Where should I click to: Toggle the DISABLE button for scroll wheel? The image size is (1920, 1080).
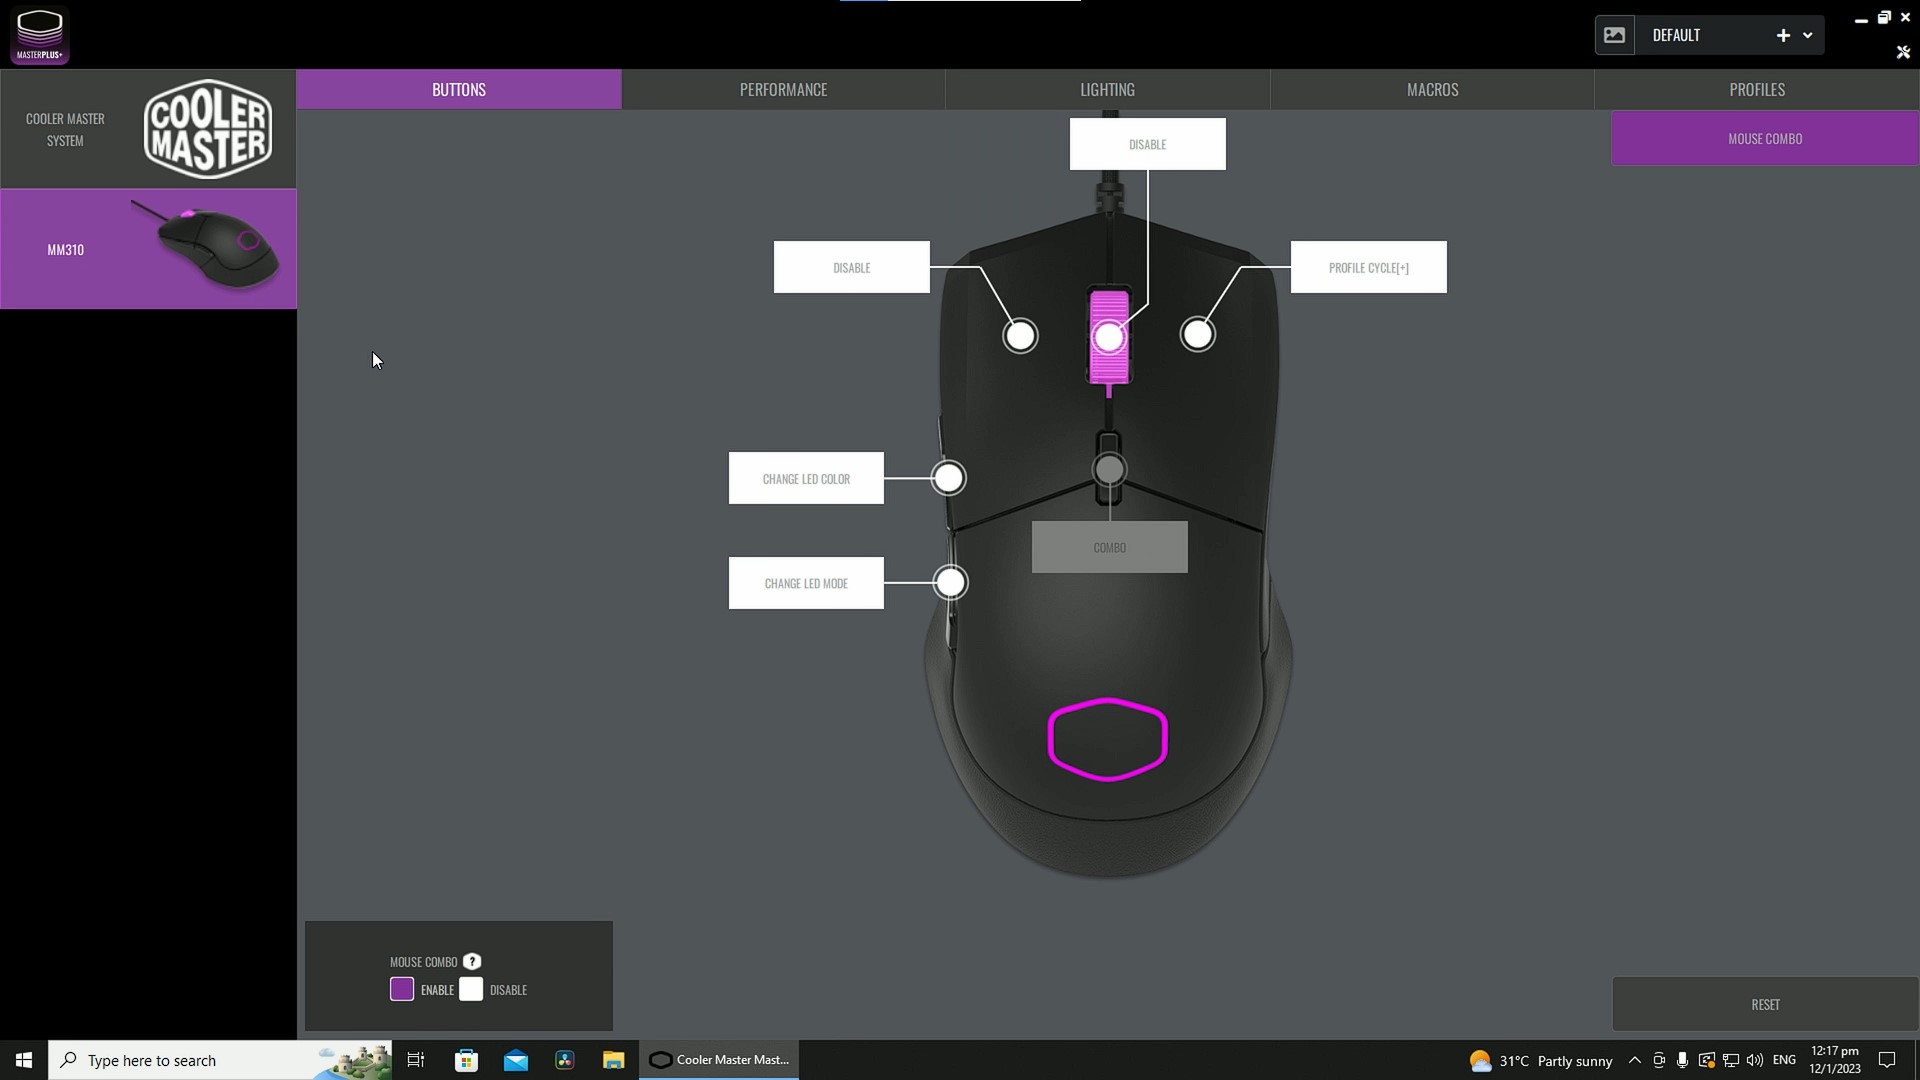[x=1146, y=142]
